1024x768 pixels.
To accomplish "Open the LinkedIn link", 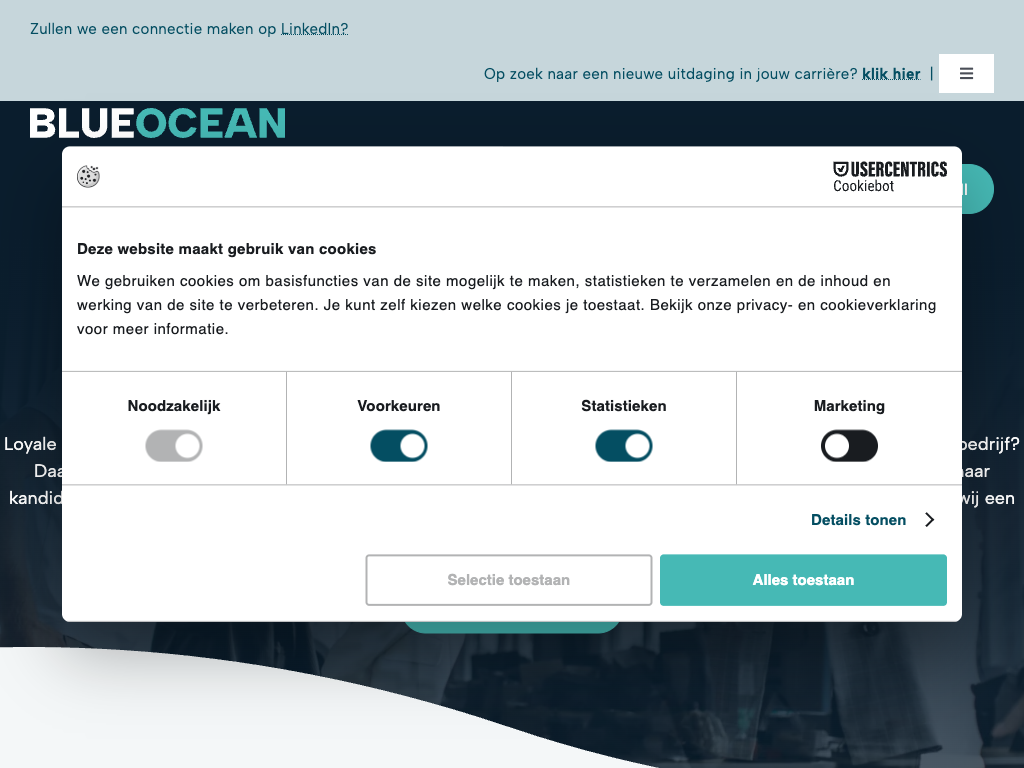I will pyautogui.click(x=314, y=29).
